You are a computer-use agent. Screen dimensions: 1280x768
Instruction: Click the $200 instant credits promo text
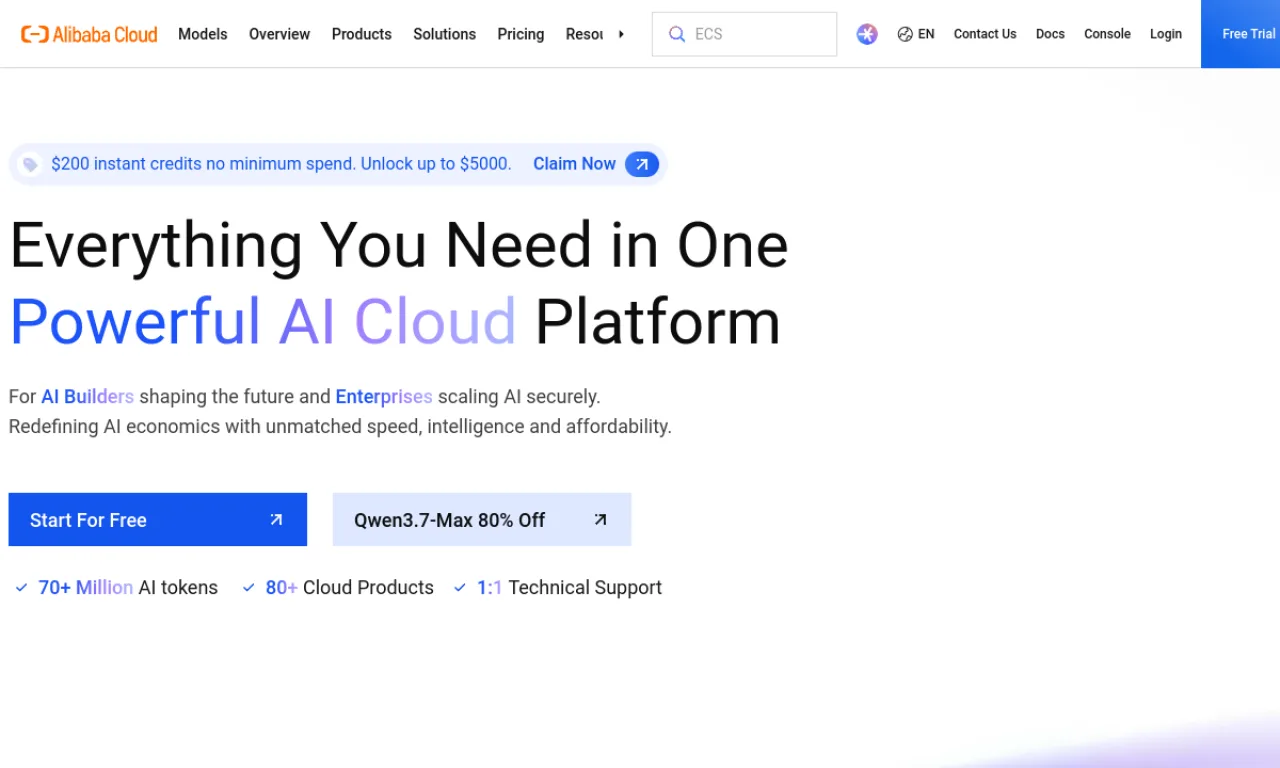coord(281,164)
